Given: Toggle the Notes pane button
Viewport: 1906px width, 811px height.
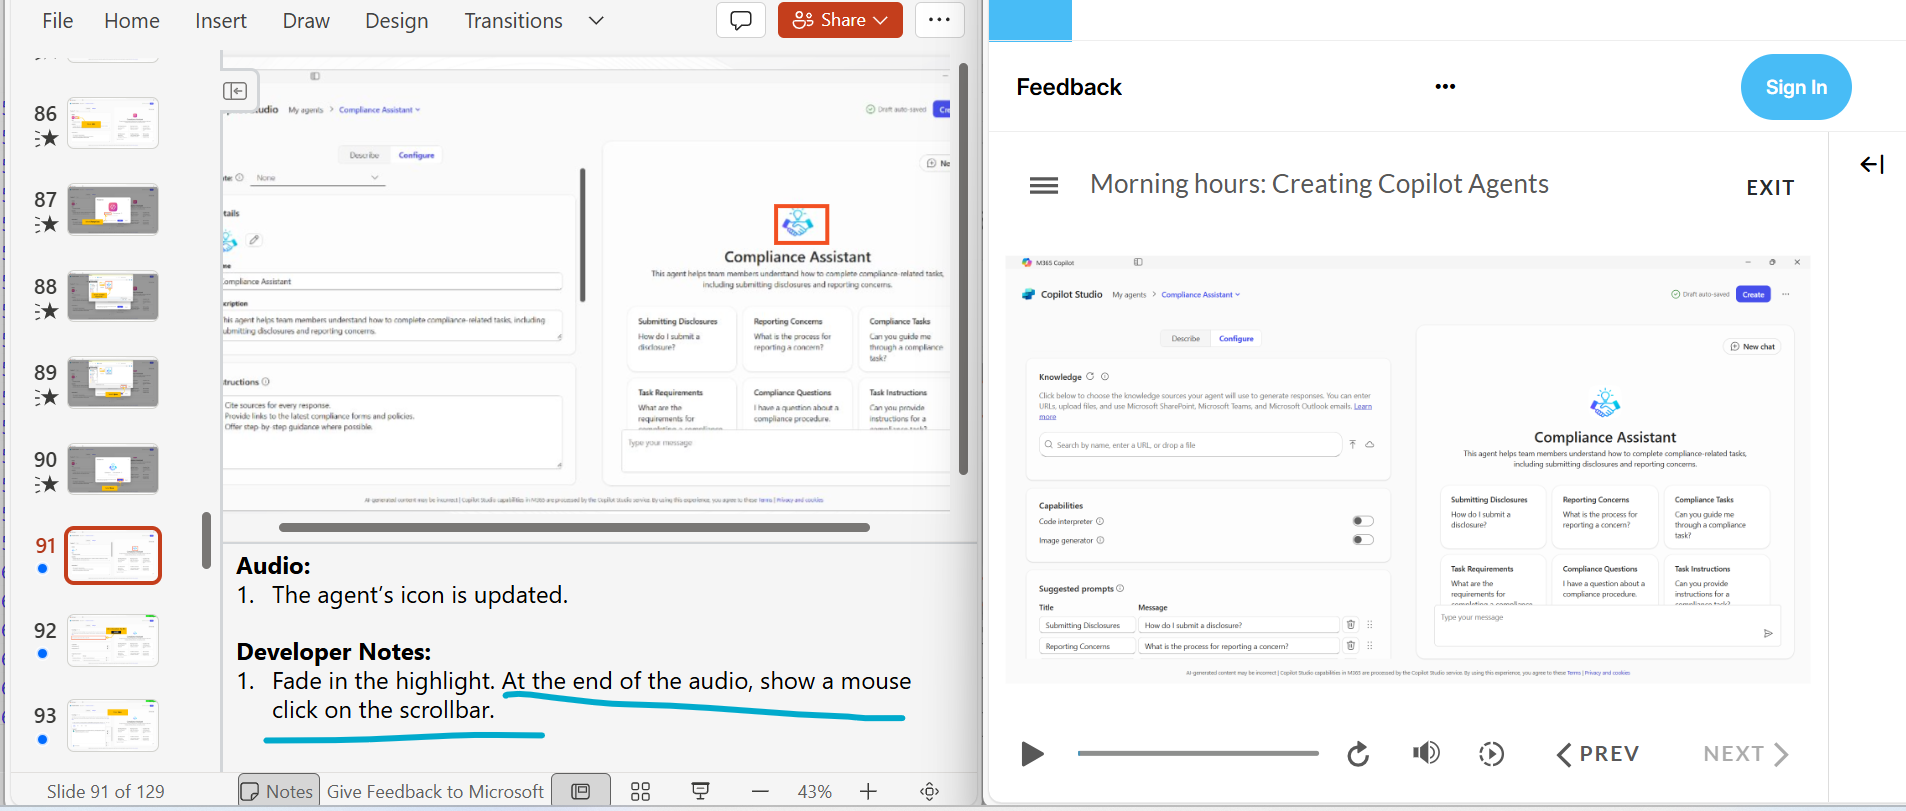Looking at the screenshot, I should (x=278, y=791).
